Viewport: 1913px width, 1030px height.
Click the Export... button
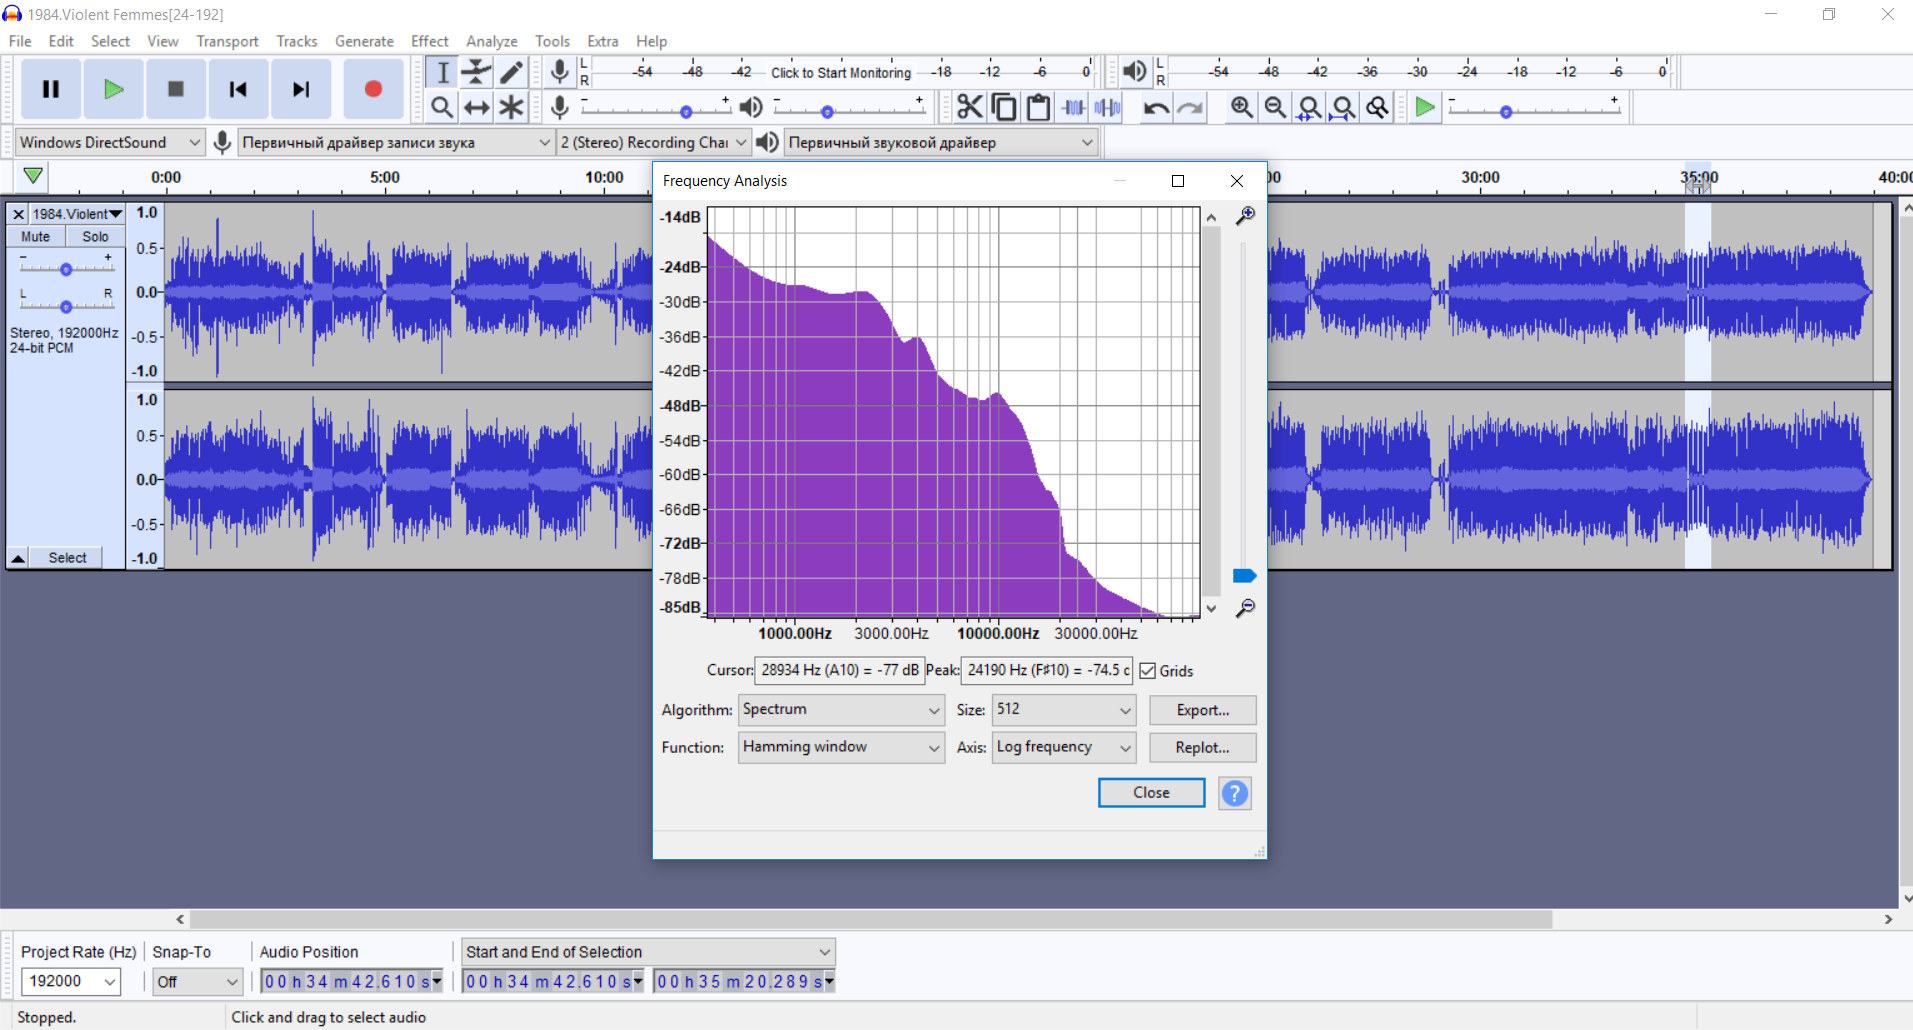tap(1202, 710)
